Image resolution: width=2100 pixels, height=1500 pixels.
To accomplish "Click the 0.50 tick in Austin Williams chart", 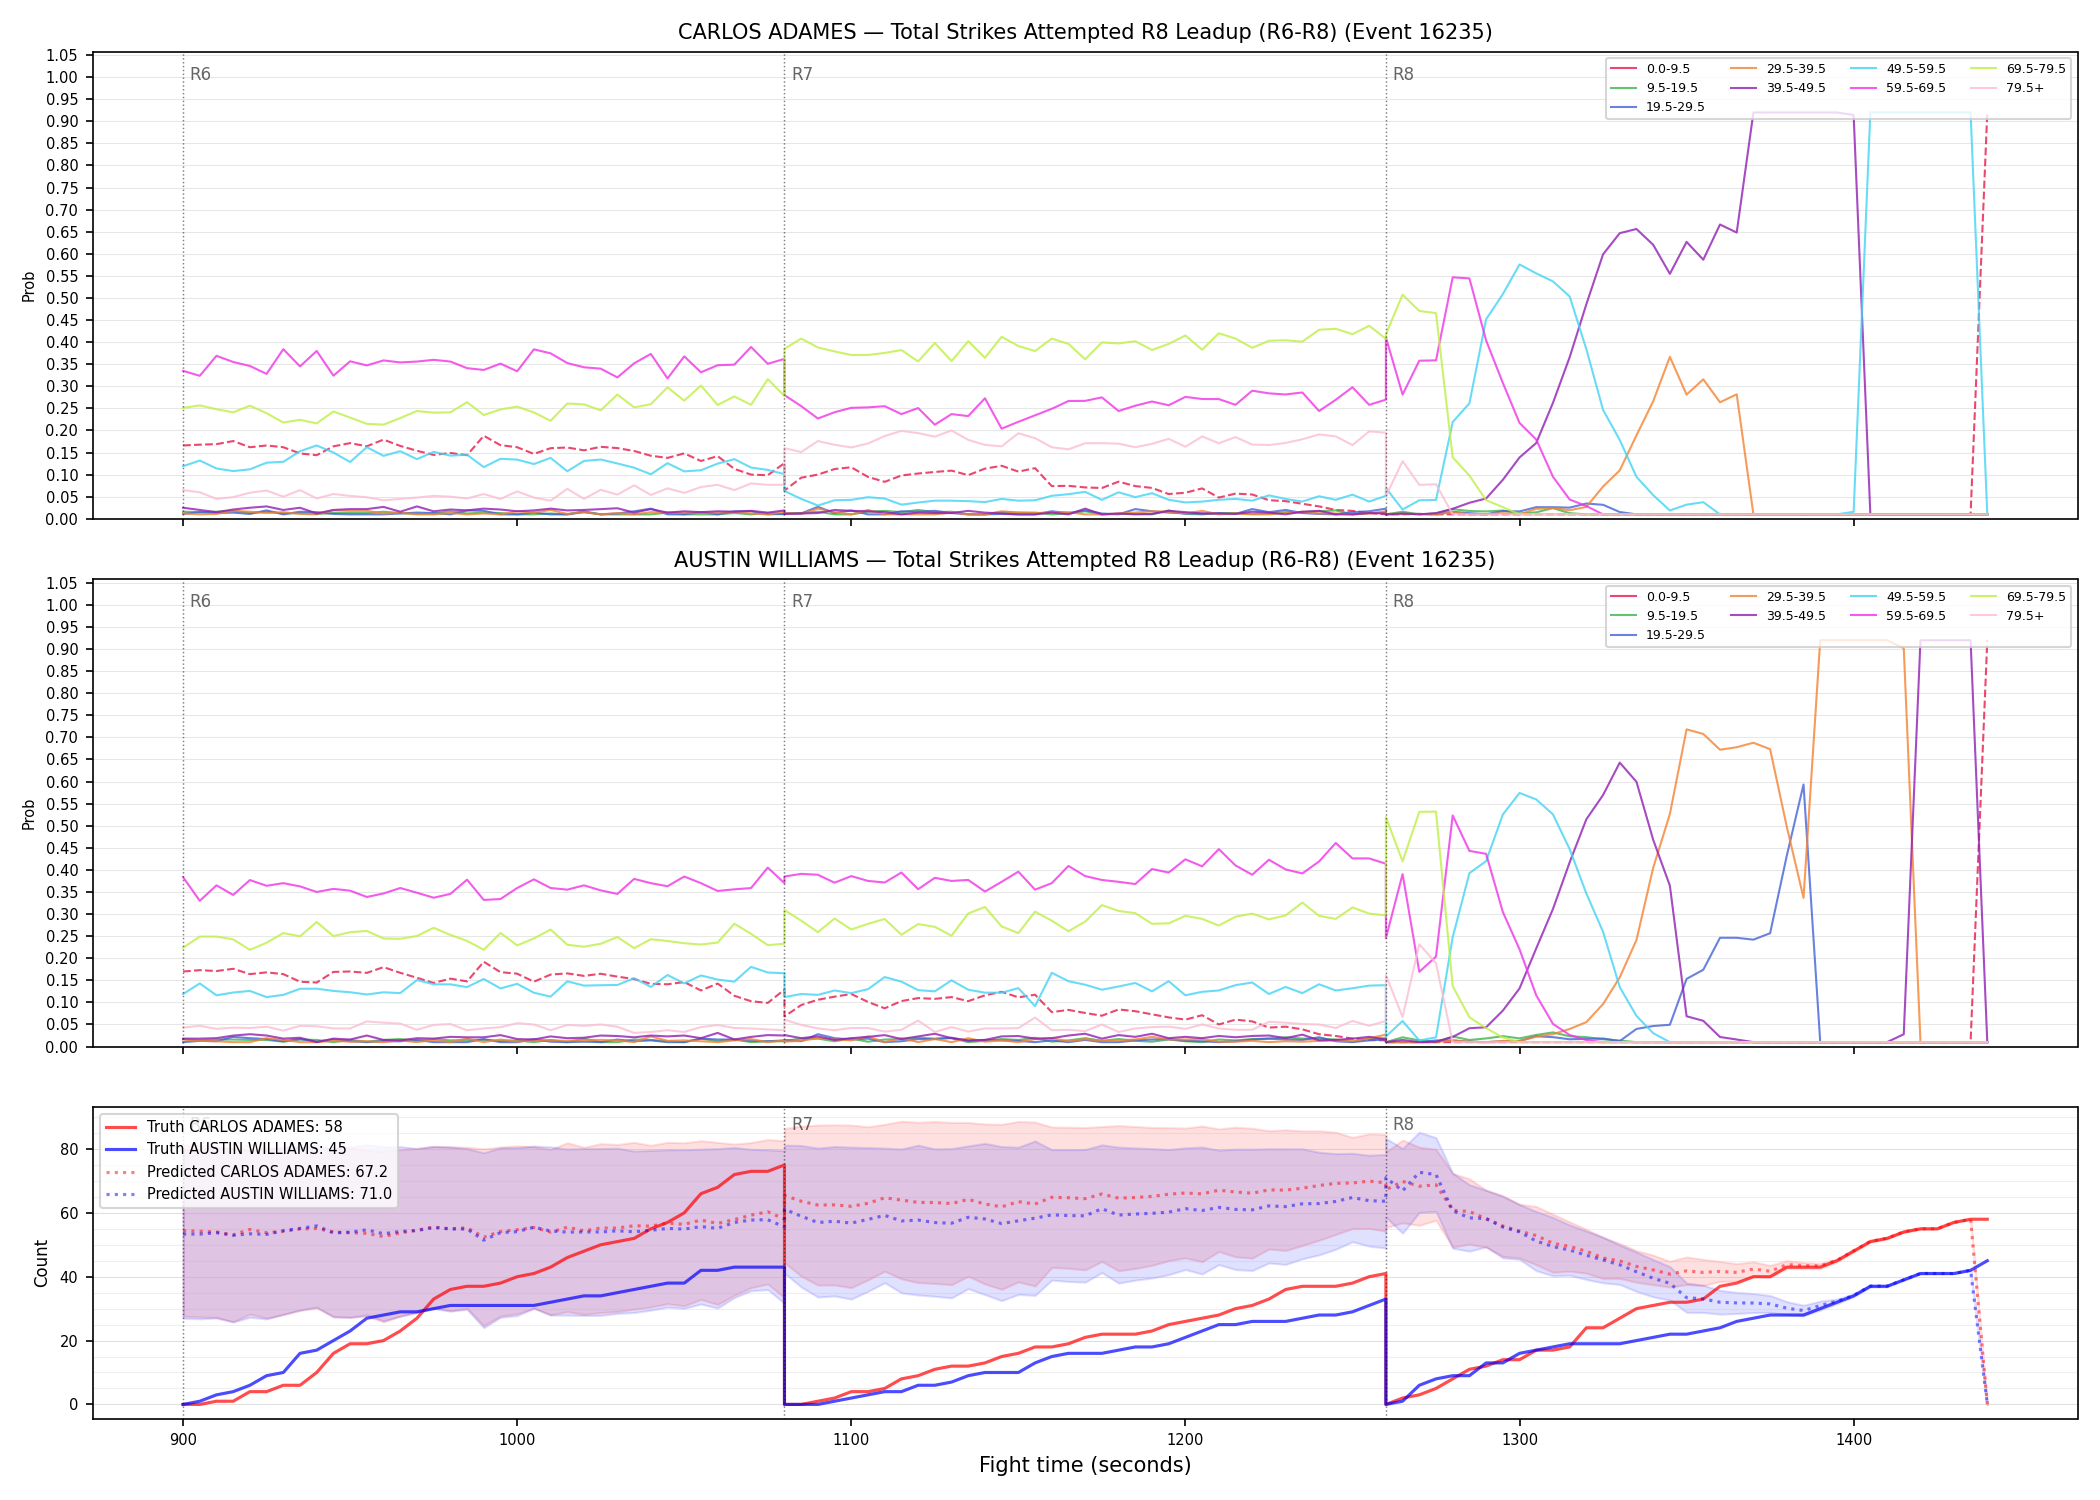I will click(x=62, y=826).
